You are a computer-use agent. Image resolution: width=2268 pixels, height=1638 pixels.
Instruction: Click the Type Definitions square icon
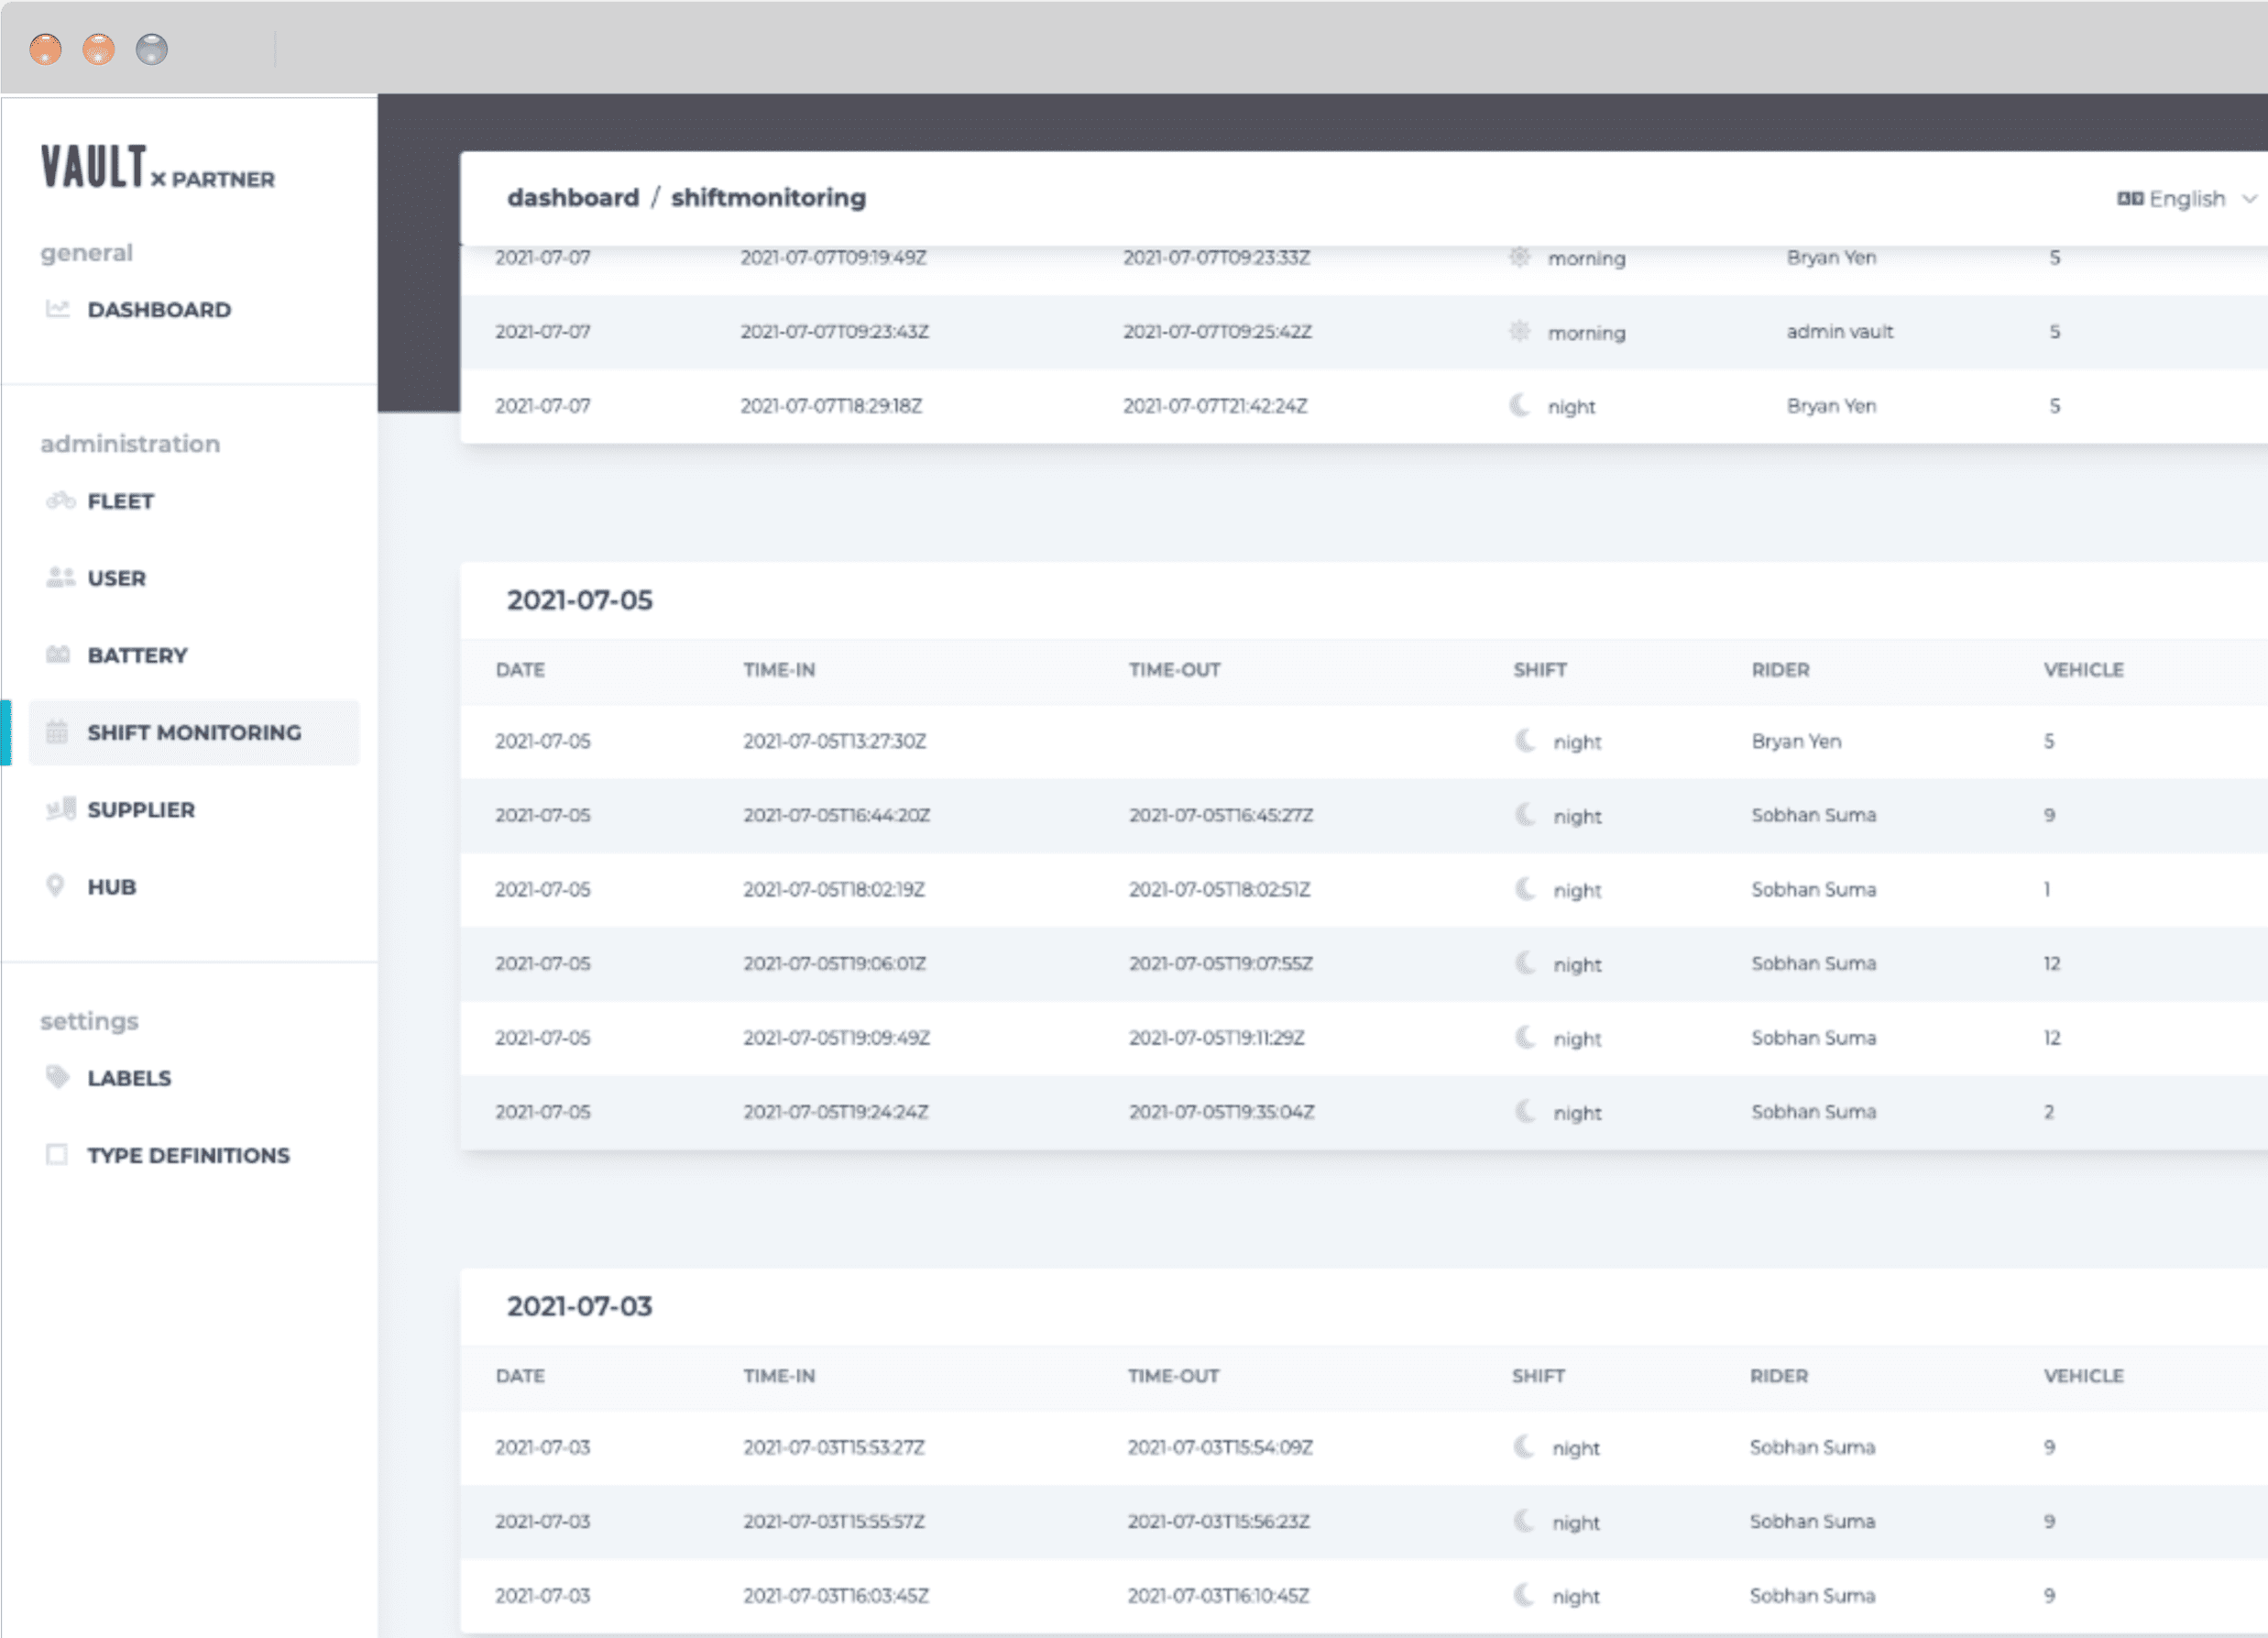point(57,1154)
